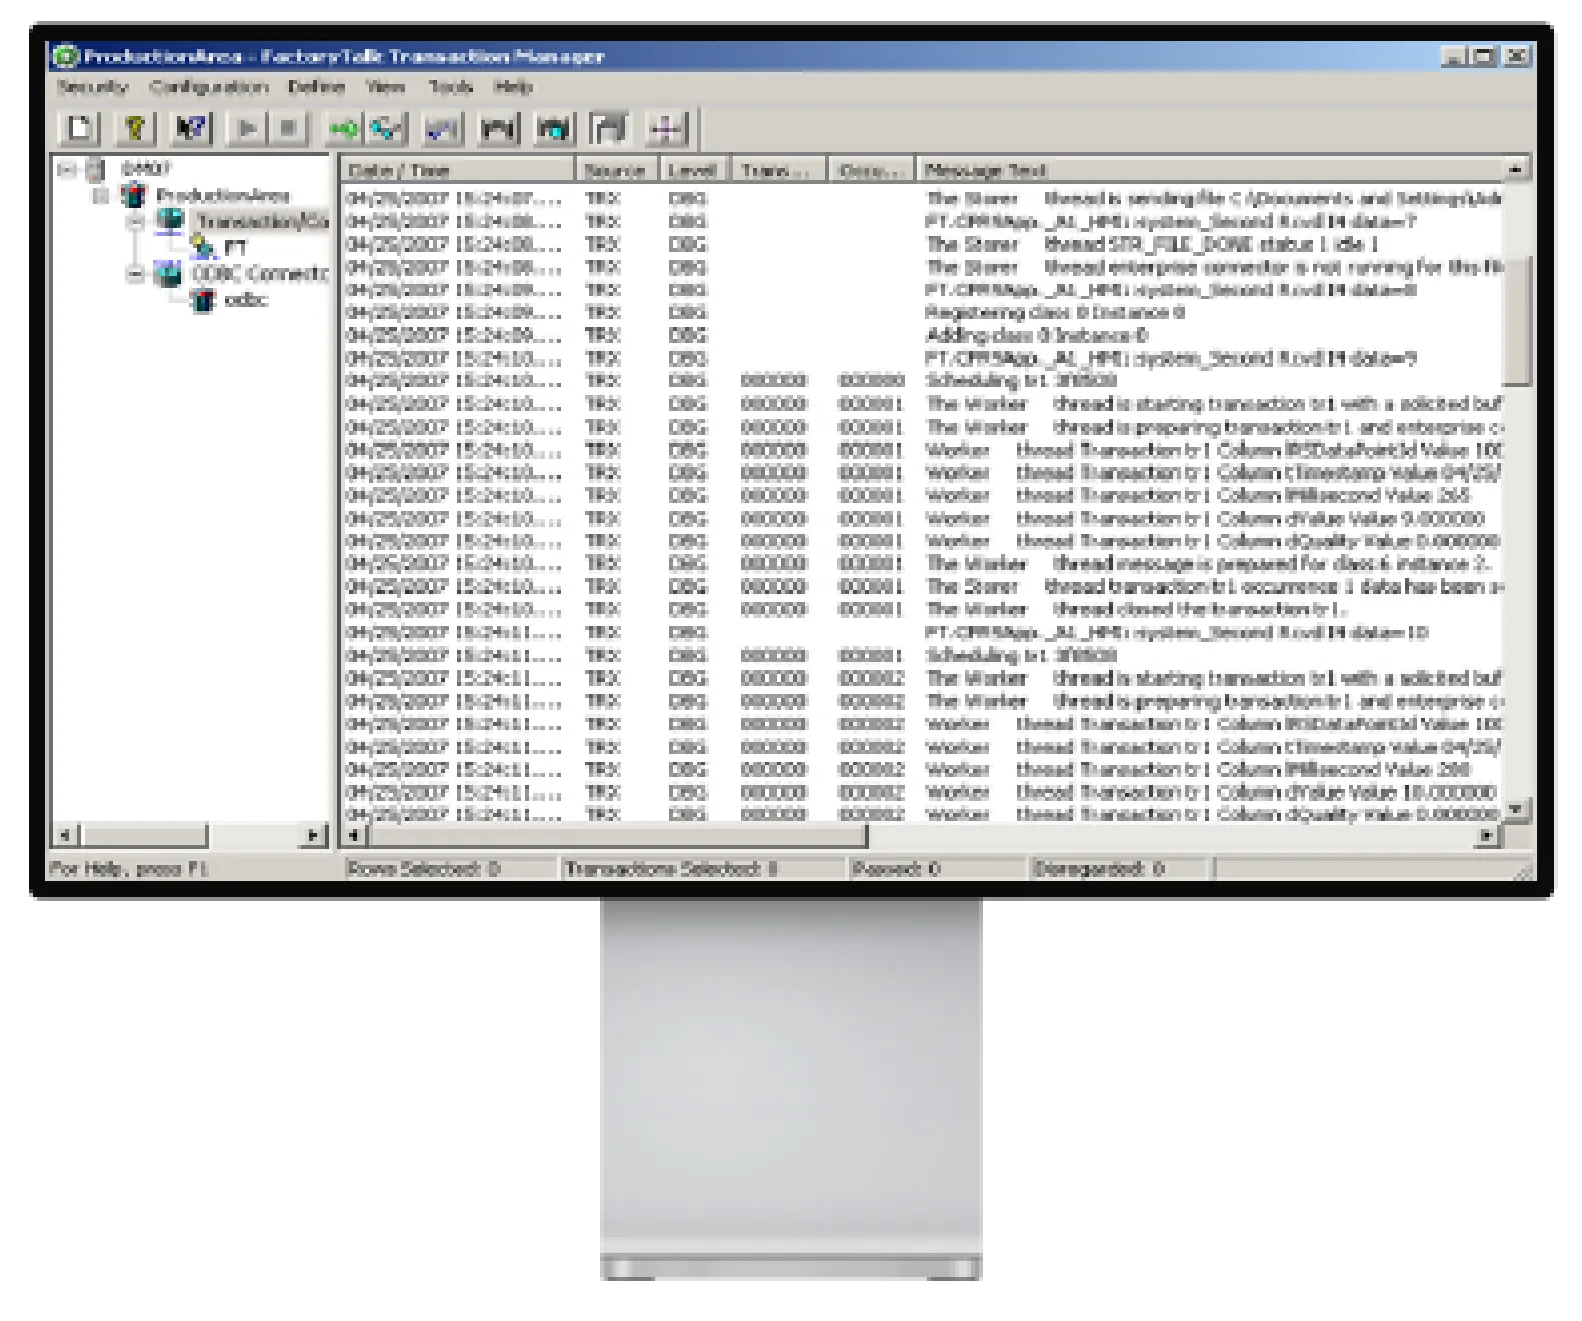This screenshot has height=1321, width=1582.
Task: Click the Level column header
Action: tap(696, 170)
